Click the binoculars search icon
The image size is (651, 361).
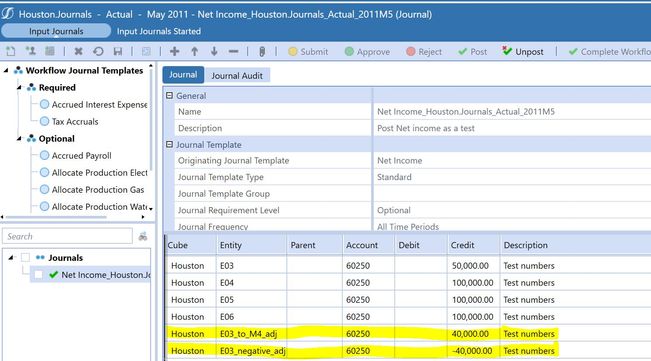tap(143, 237)
